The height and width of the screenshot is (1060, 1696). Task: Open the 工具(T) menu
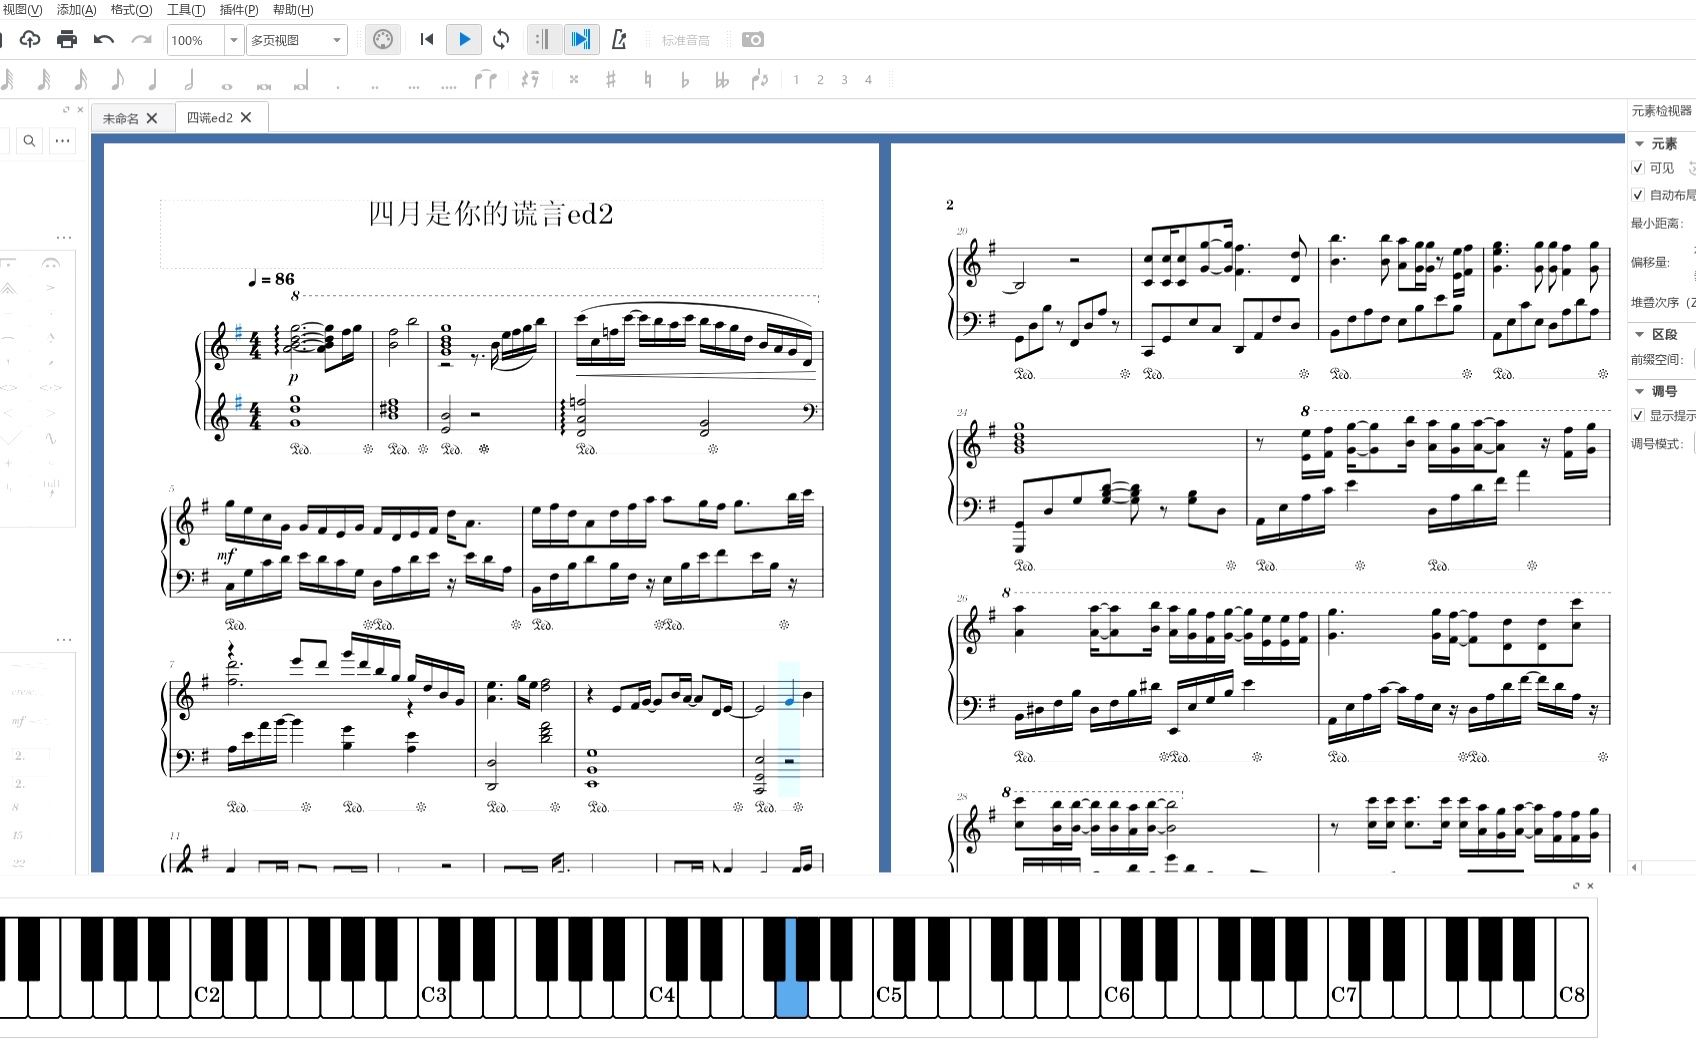(186, 10)
